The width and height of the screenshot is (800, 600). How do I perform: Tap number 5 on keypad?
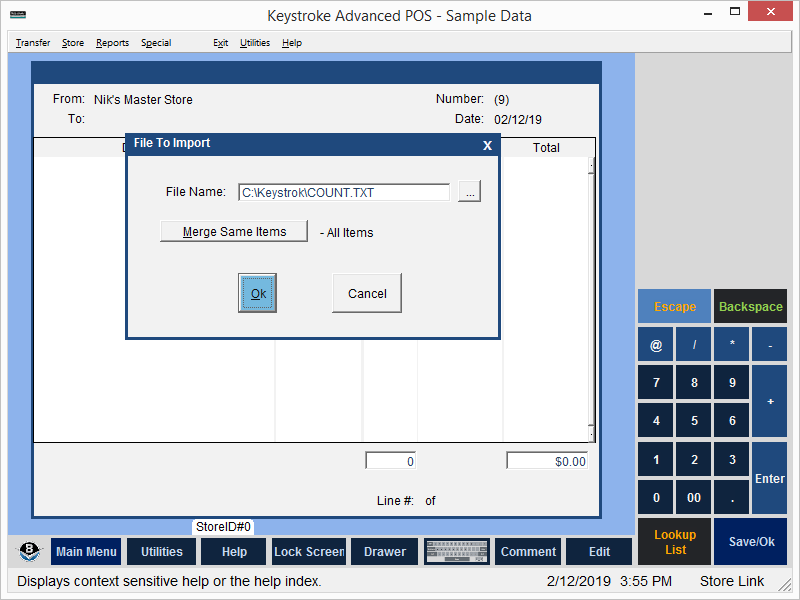click(x=694, y=420)
